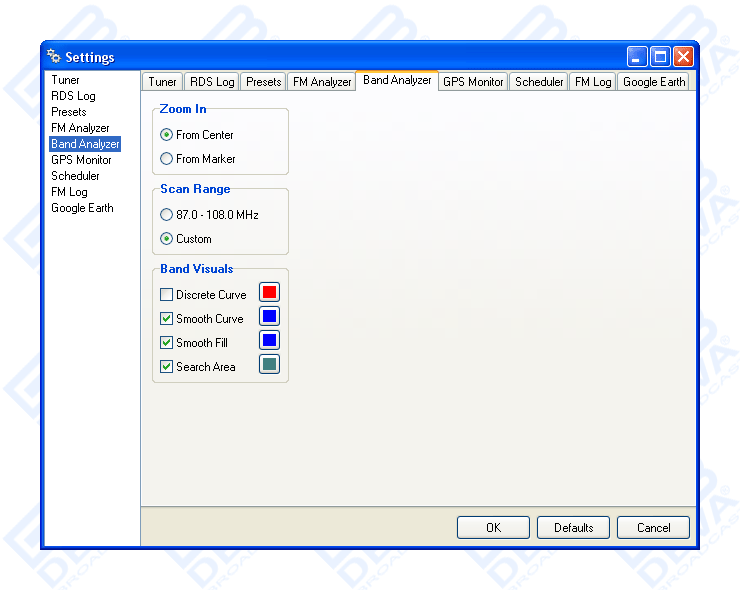This screenshot has width=740, height=590.
Task: Choose the From Center radio button
Action: coord(167,135)
